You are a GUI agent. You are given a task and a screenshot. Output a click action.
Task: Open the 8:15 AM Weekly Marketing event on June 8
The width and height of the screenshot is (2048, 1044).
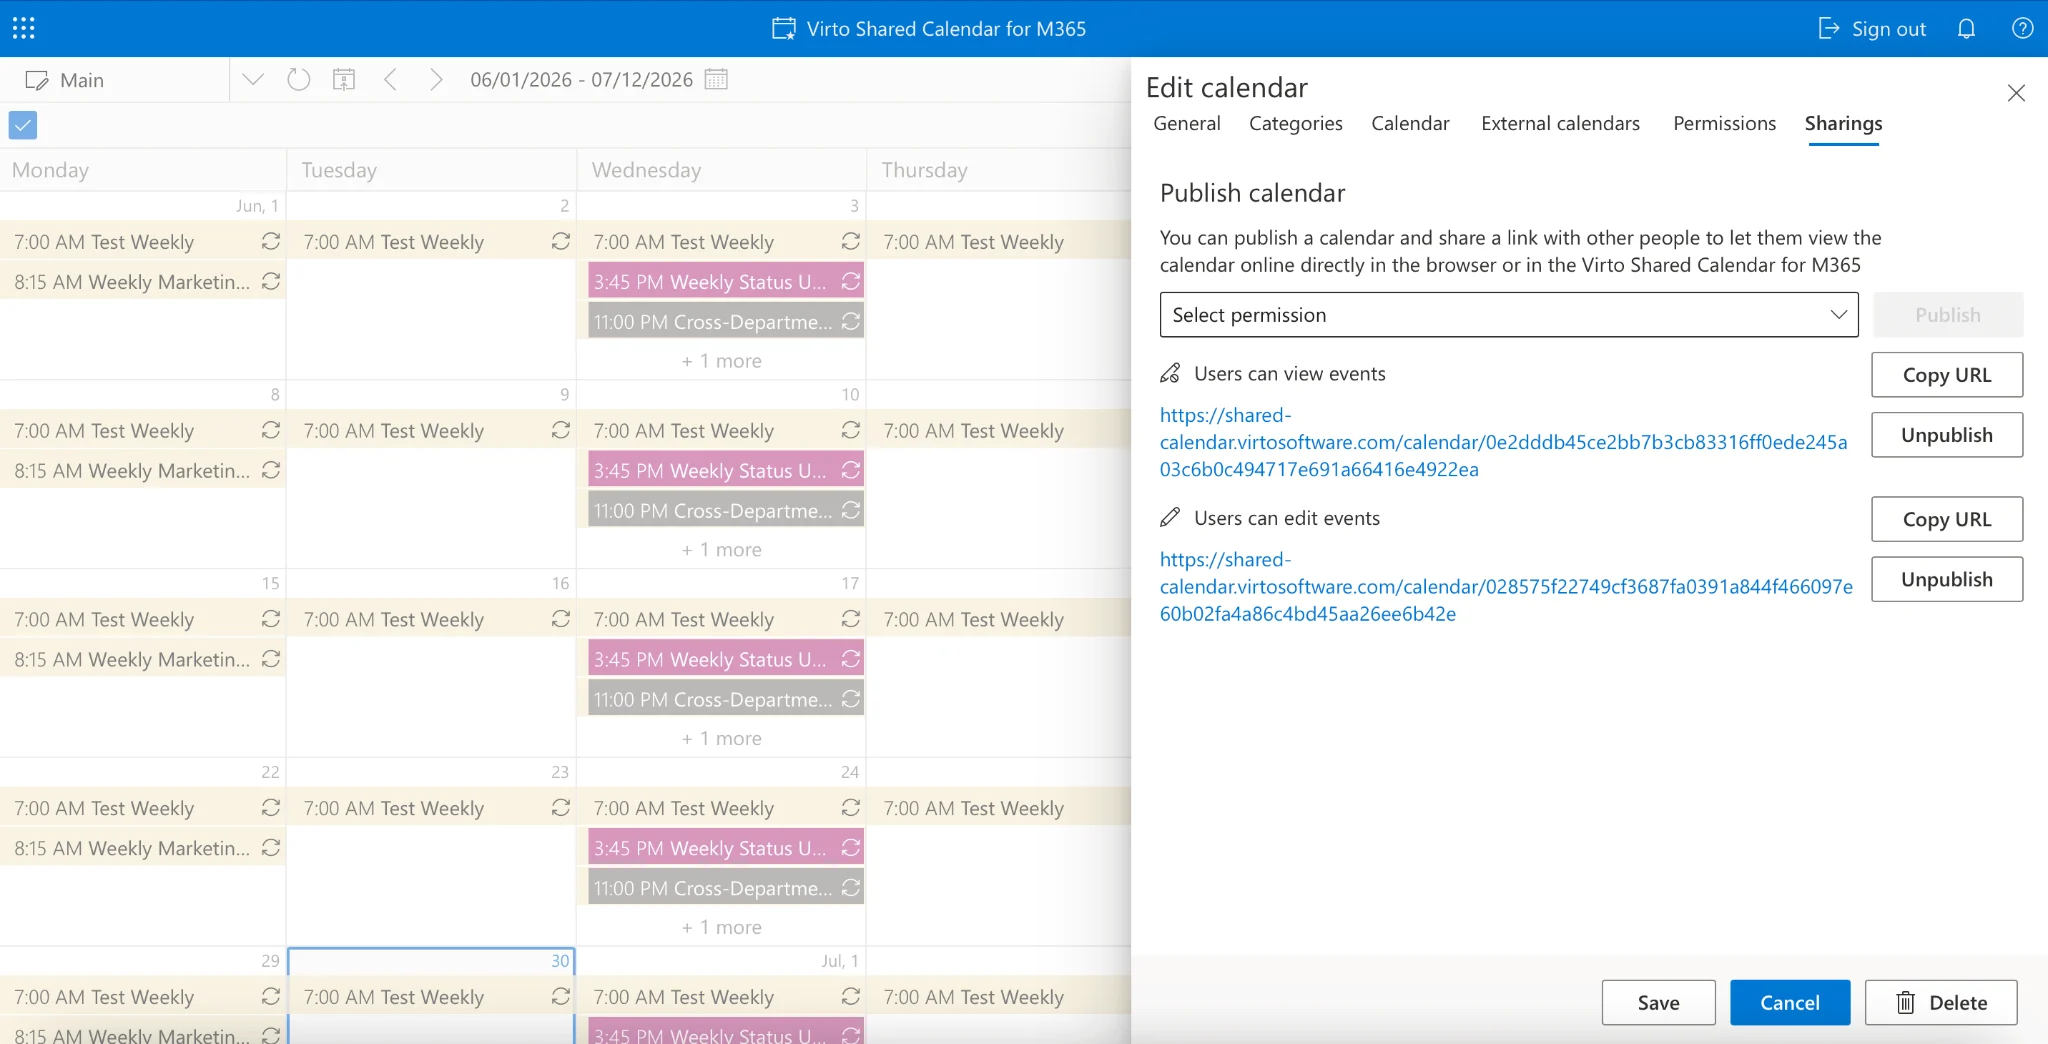(143, 470)
